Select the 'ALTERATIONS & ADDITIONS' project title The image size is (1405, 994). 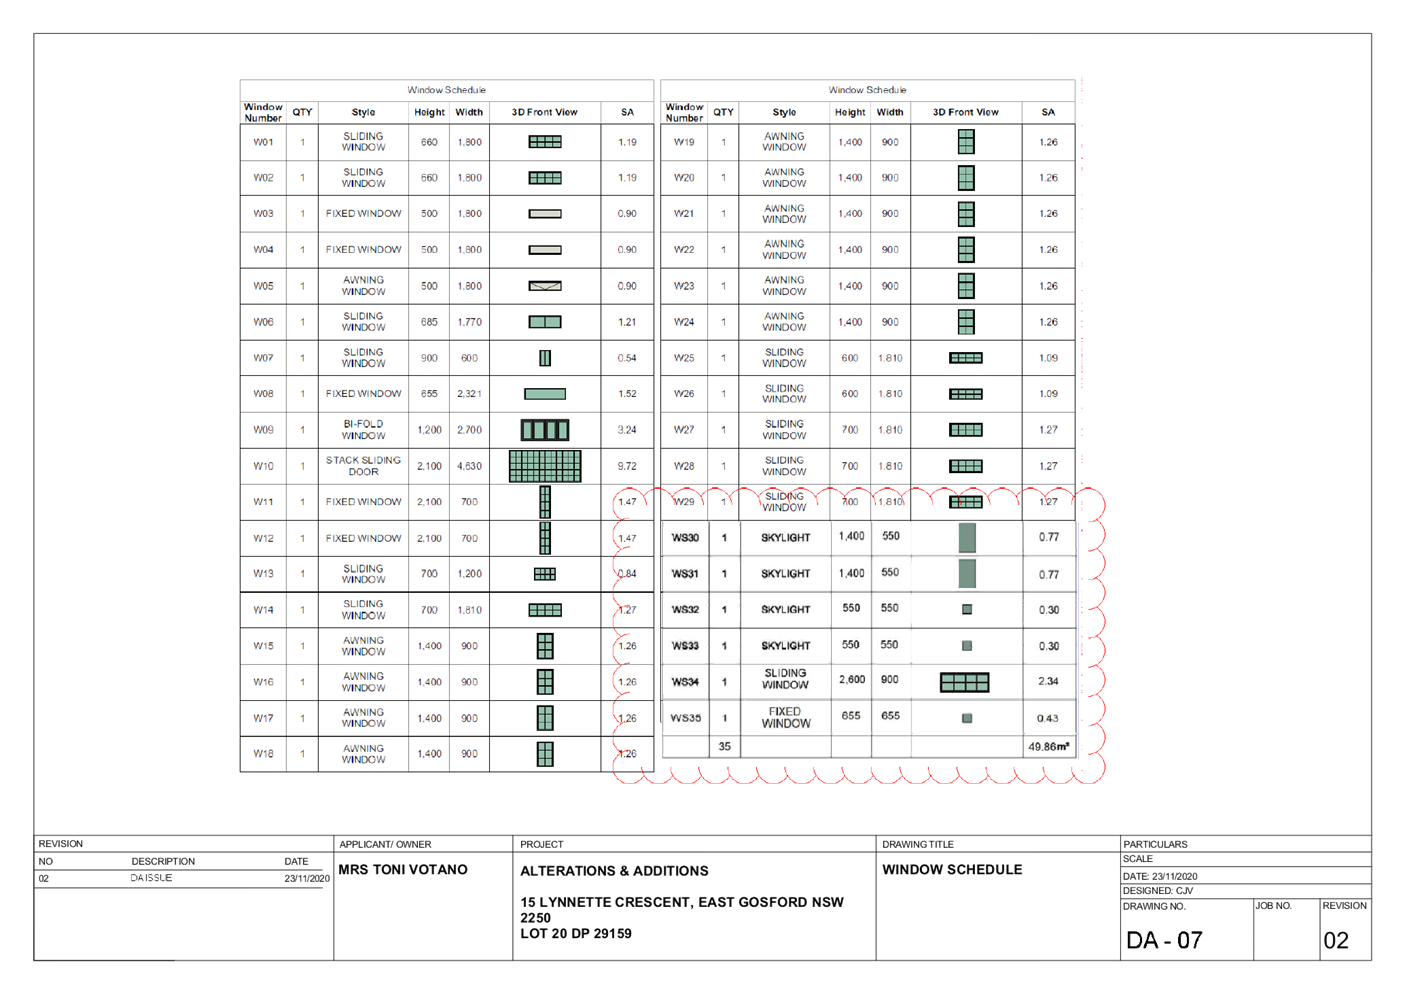(614, 872)
